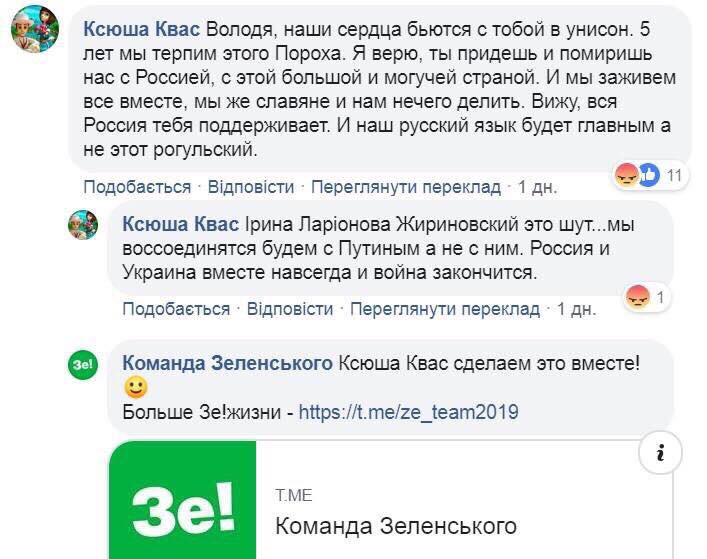Like the first comment via Подобається
707x559 pixels.
[136, 187]
